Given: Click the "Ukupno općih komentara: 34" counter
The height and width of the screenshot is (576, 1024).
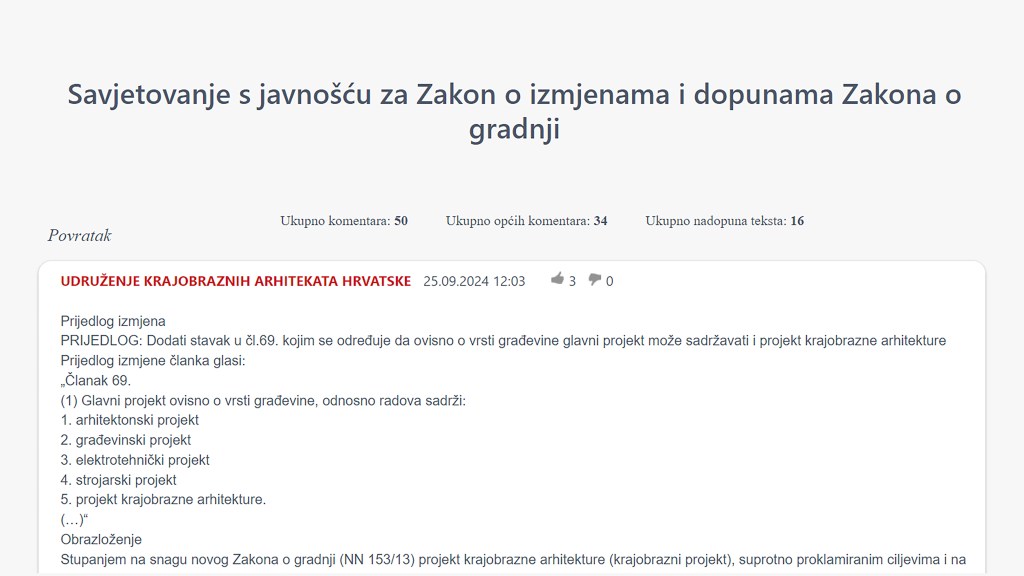Looking at the screenshot, I should (526, 220).
